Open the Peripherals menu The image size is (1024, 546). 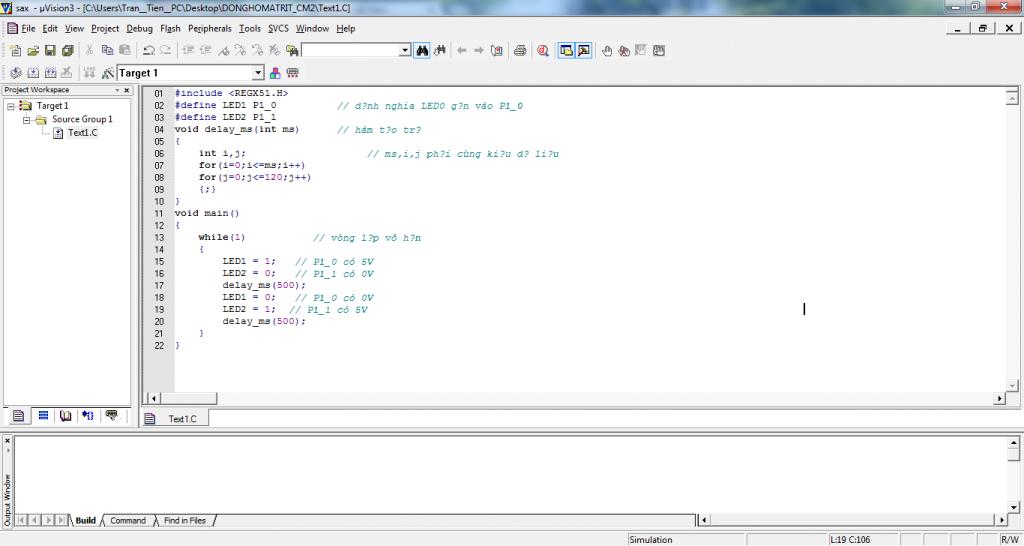click(210, 28)
